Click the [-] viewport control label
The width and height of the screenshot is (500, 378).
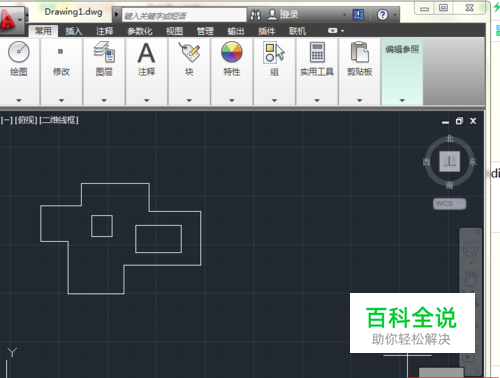tap(7, 120)
